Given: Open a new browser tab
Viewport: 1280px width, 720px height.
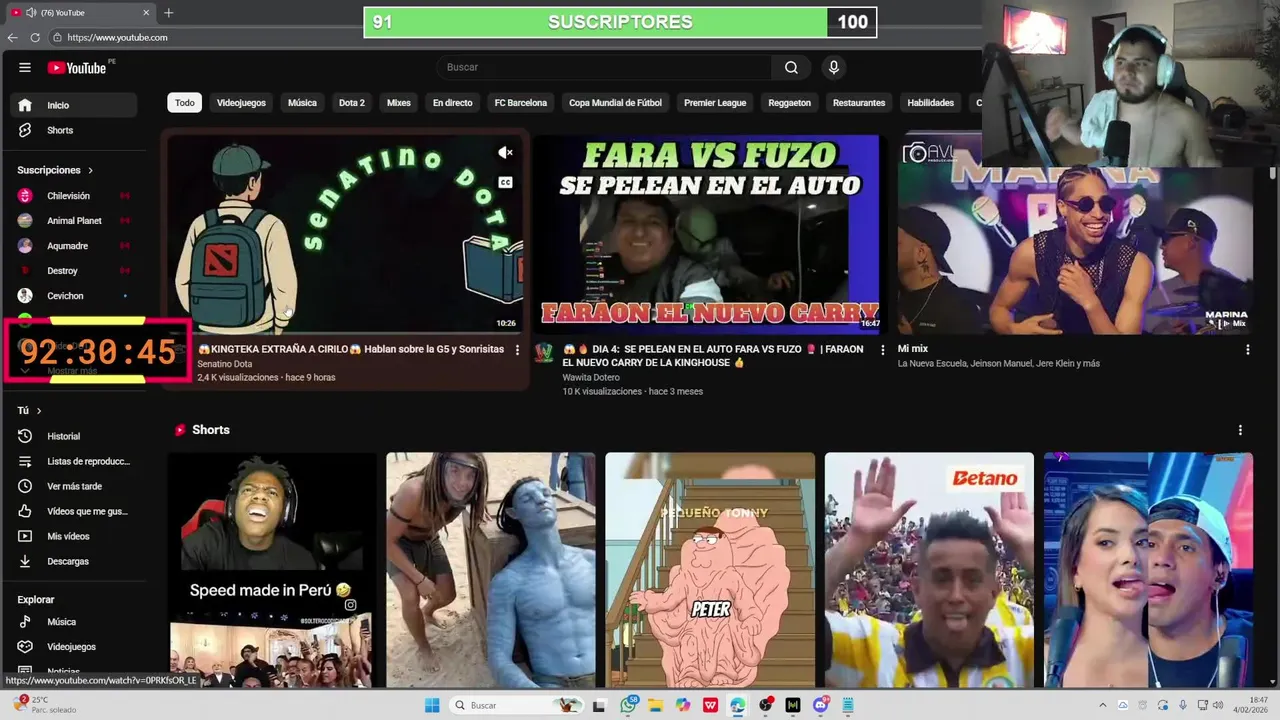Looking at the screenshot, I should (168, 13).
